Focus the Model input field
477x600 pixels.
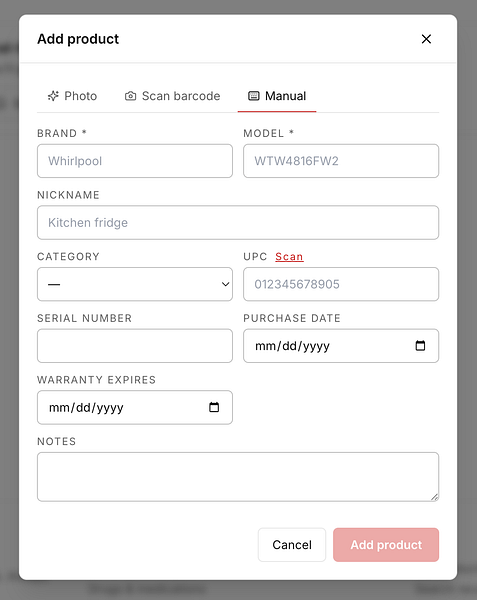pyautogui.click(x=341, y=161)
